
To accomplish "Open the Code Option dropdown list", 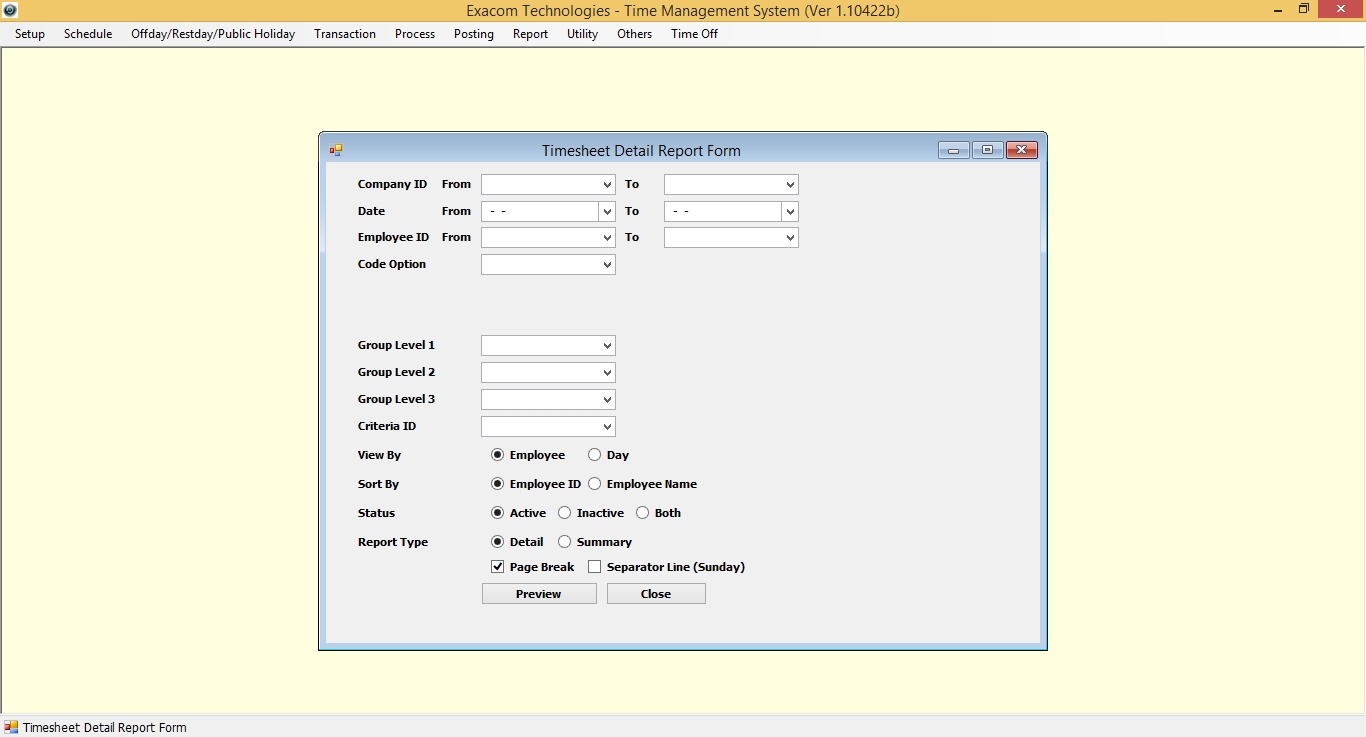I will click(x=607, y=265).
